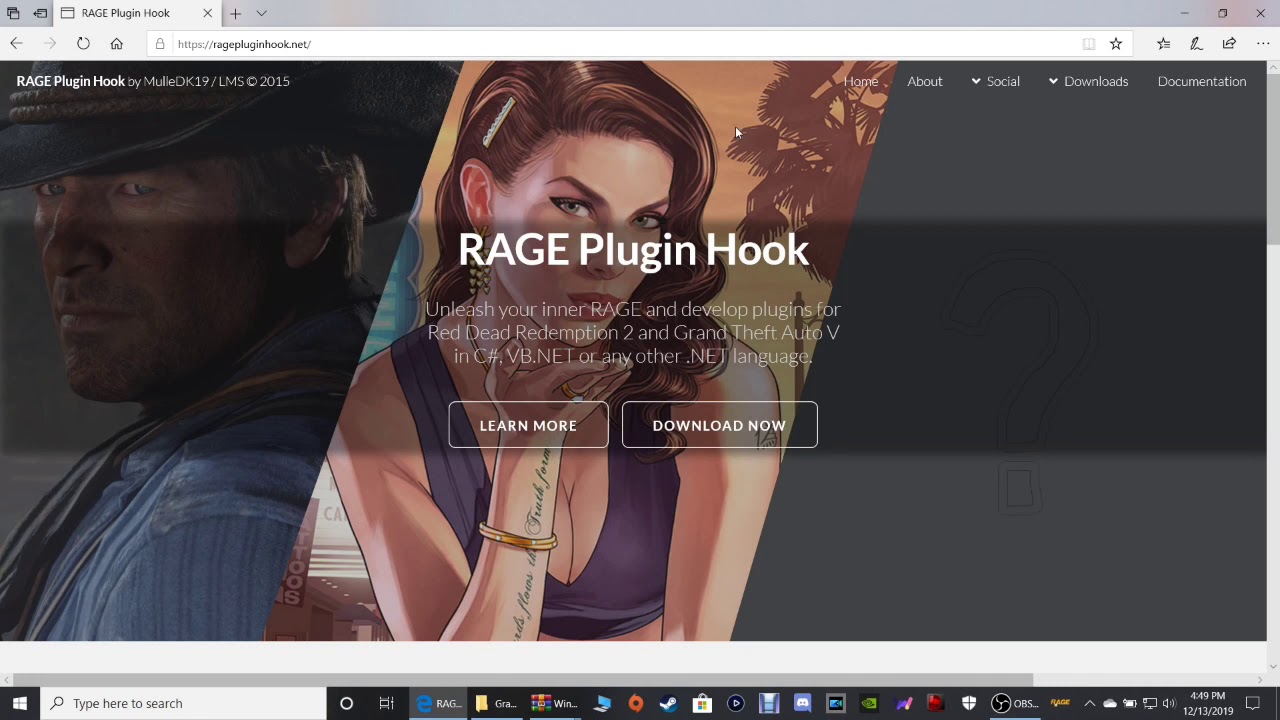Add this page to favorites
Screen dimensions: 1280x720
pos(1116,44)
